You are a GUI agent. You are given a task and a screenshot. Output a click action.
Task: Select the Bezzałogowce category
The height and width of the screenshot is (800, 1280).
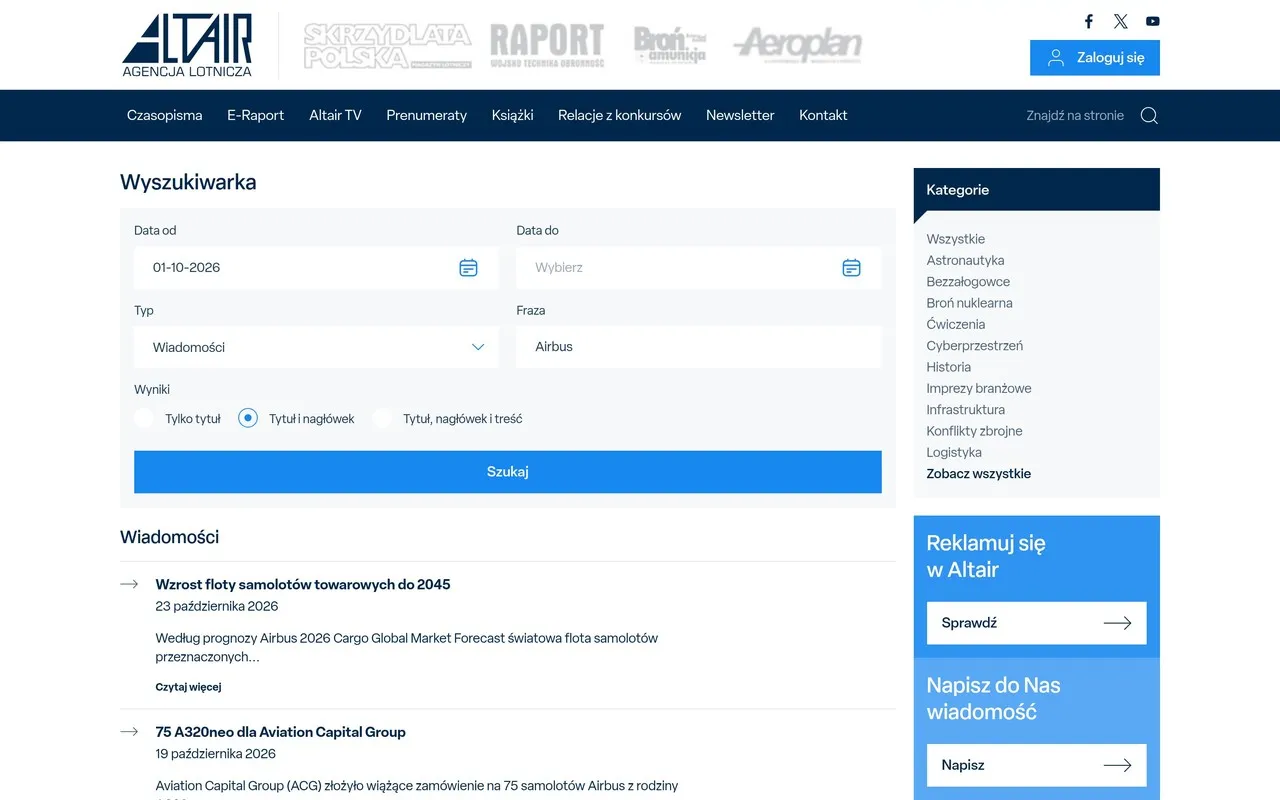(968, 282)
